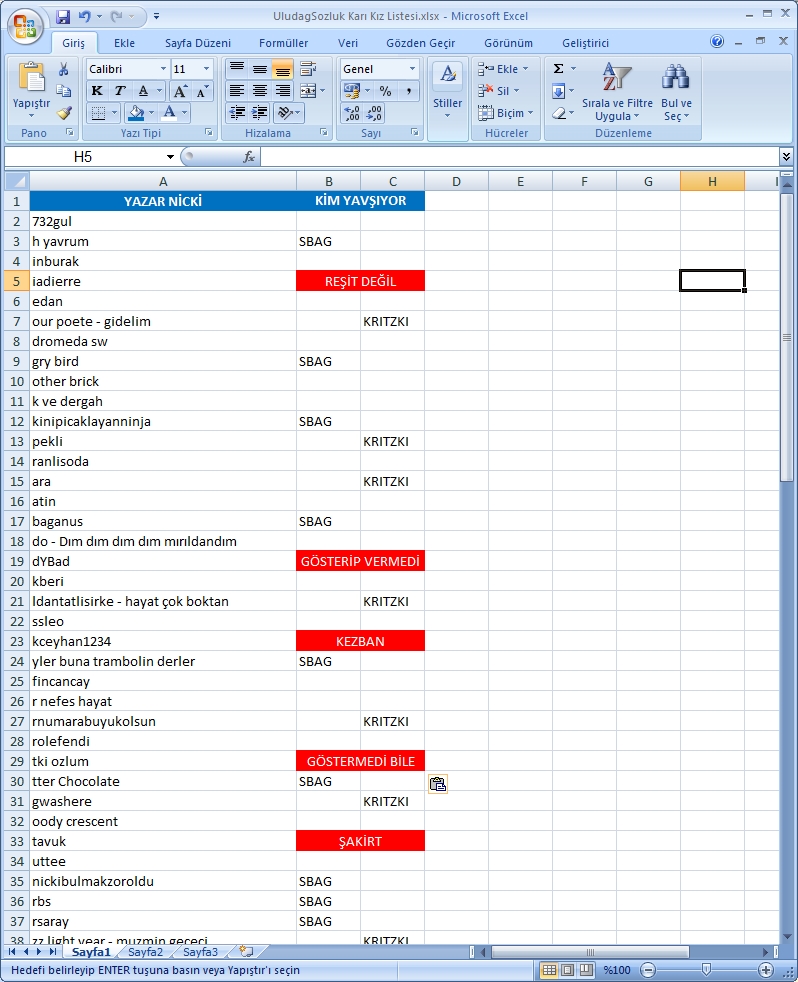This screenshot has height=982, width=798.
Task: Toggle align text left
Action: (237, 91)
